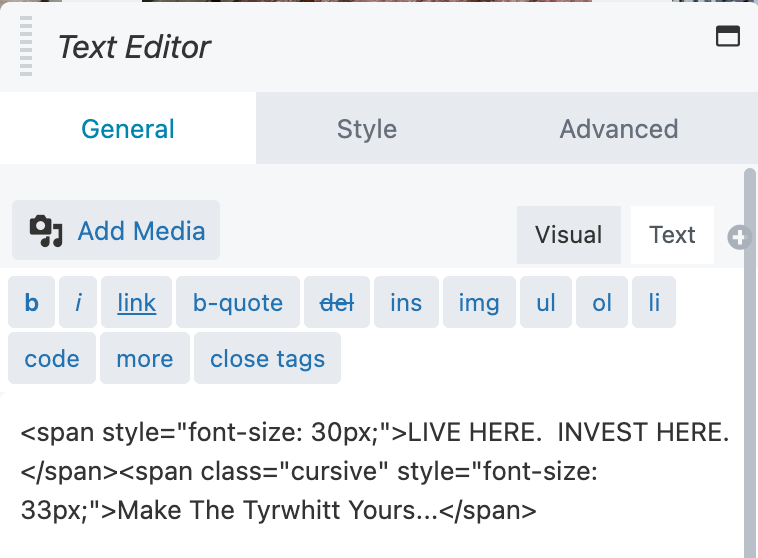Switch editor to Visual mode
The image size is (758, 558).
[x=568, y=235]
